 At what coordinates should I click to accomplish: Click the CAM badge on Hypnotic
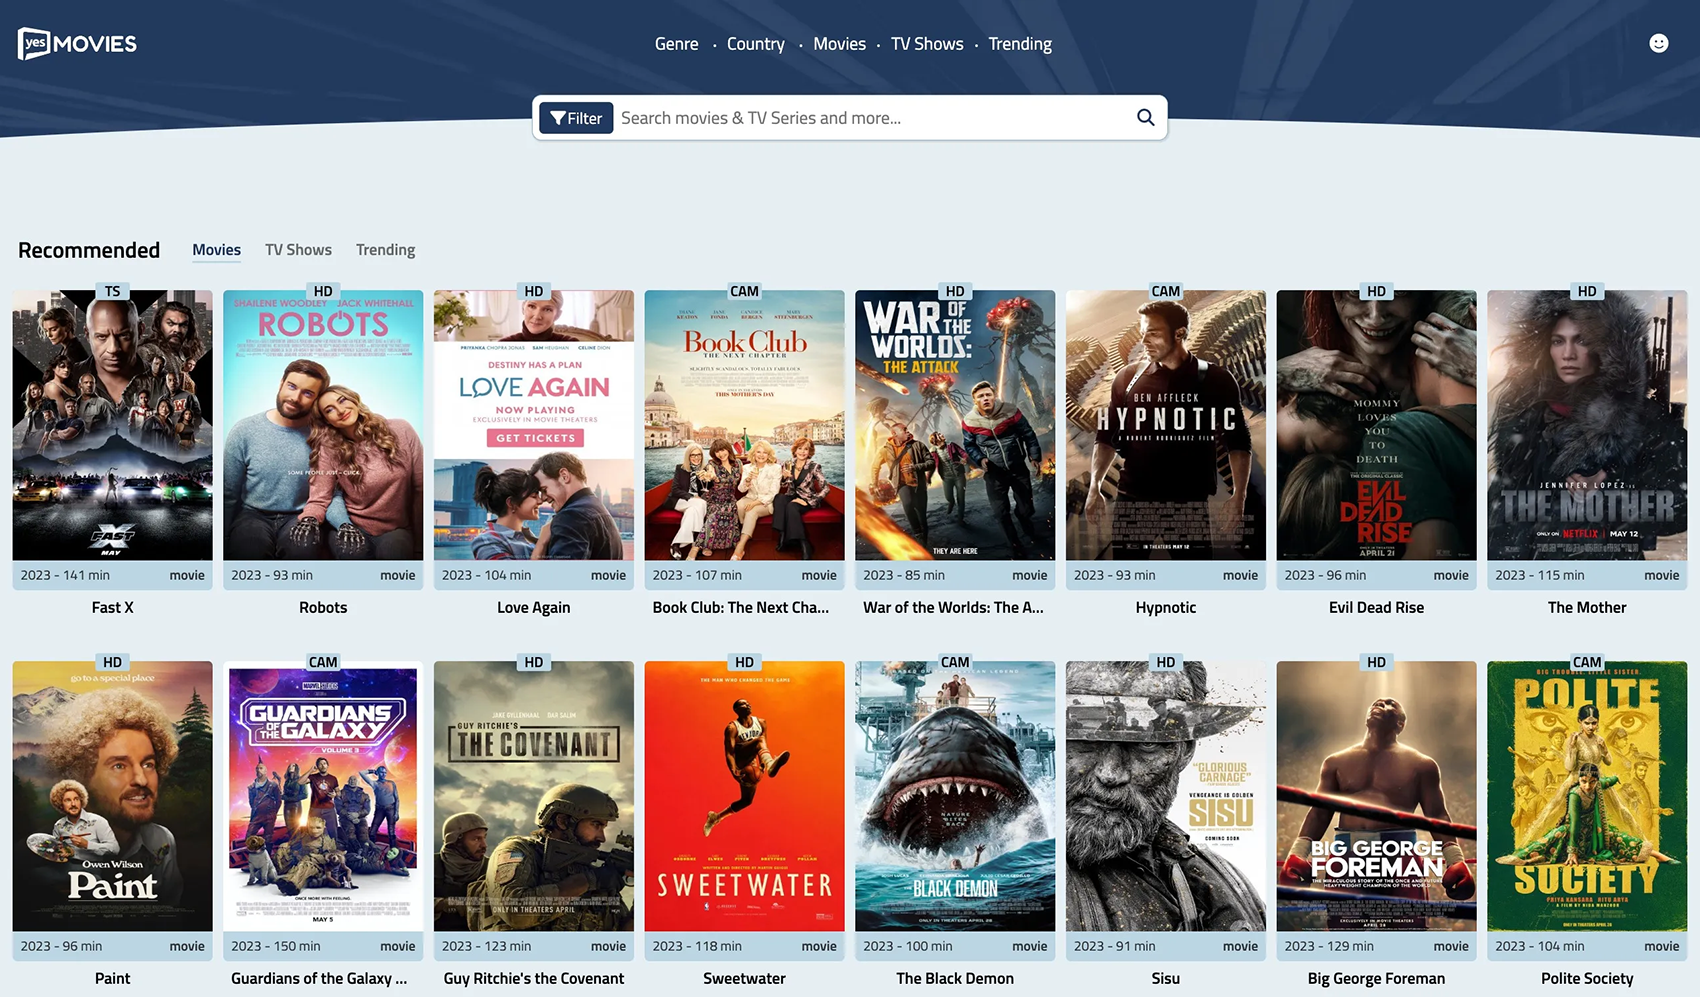point(1166,291)
